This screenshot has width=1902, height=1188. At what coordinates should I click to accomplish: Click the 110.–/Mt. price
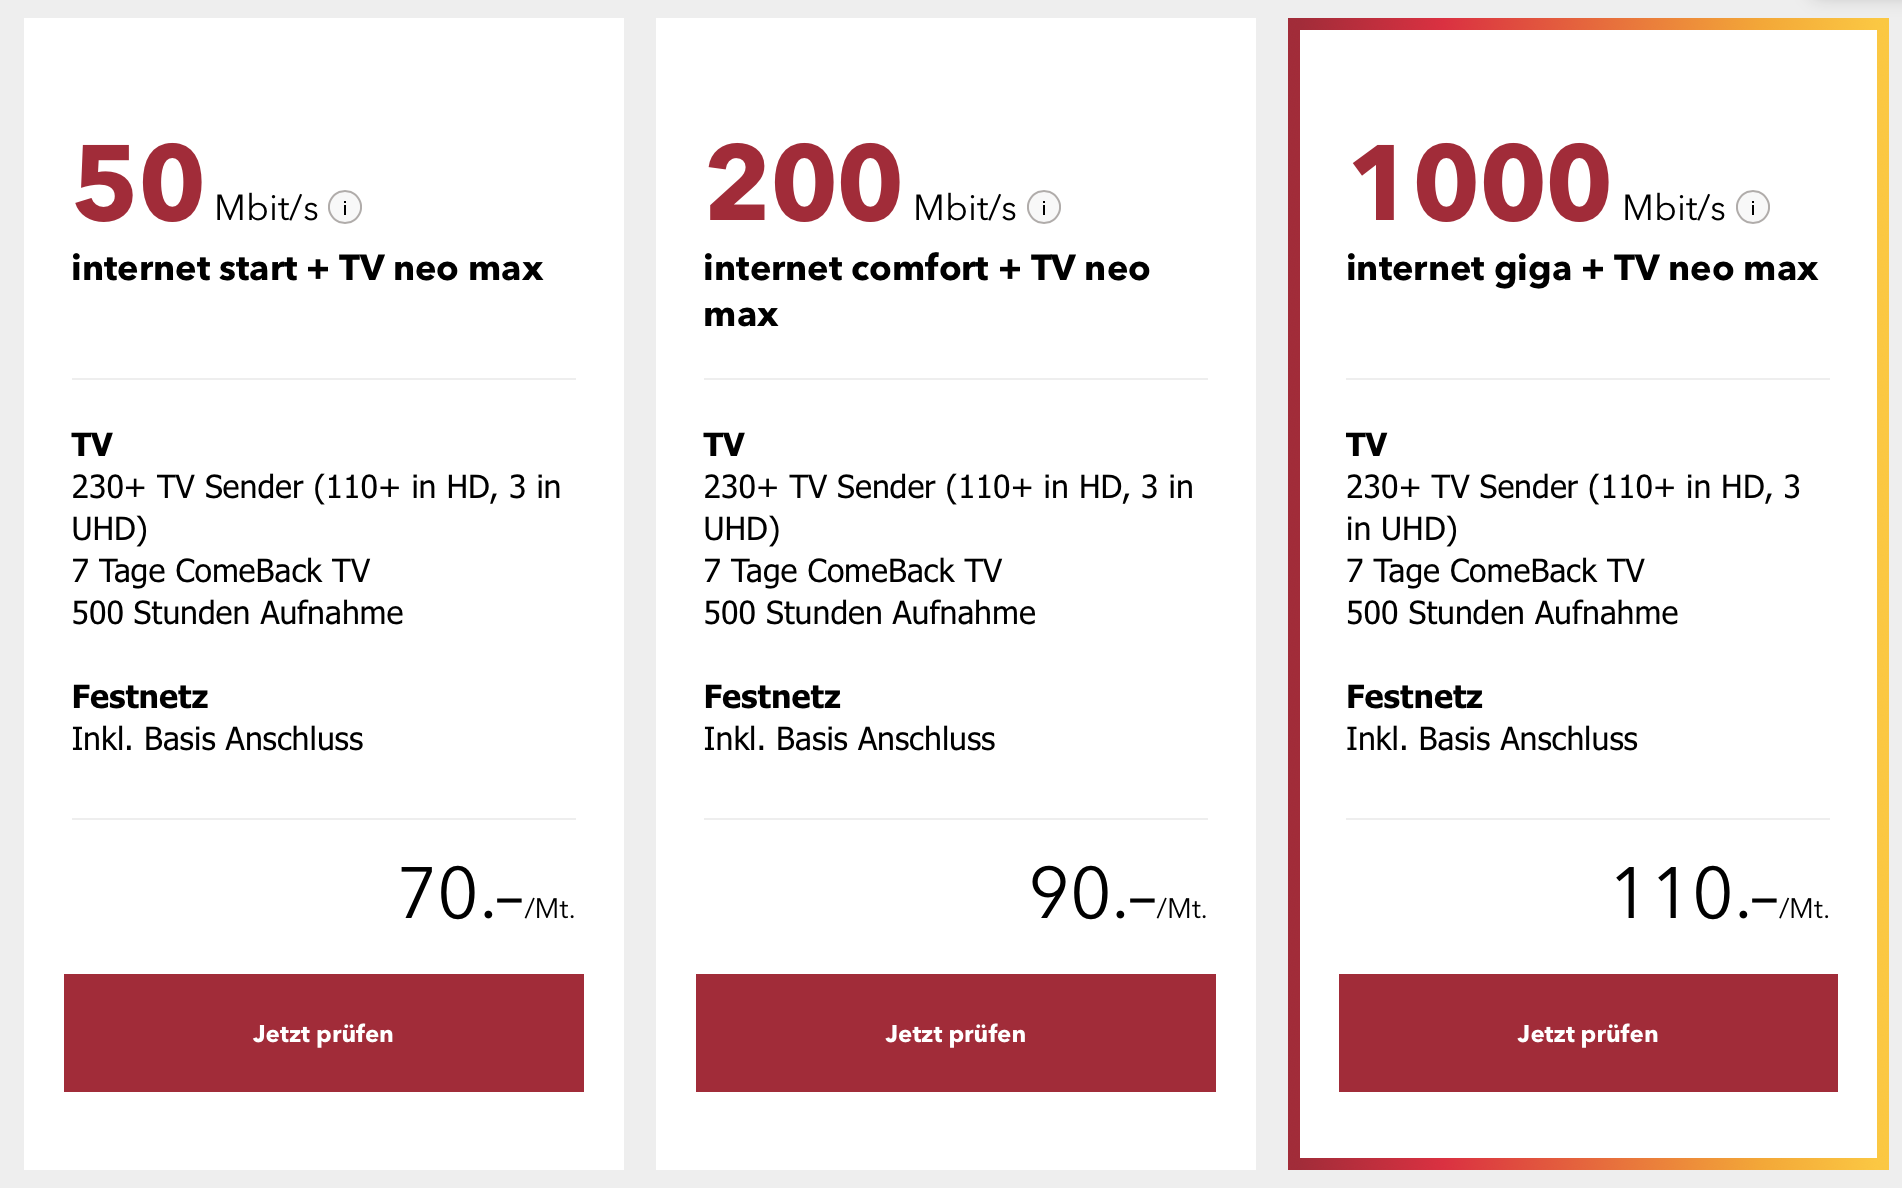1721,893
